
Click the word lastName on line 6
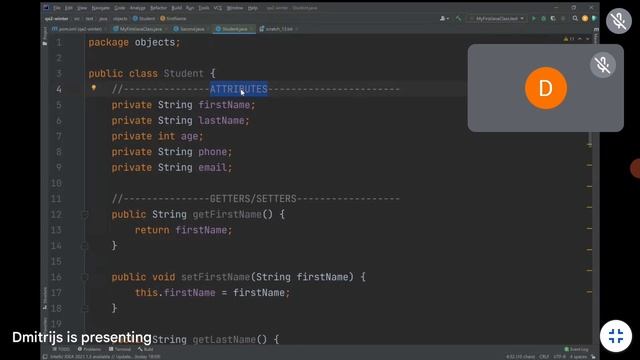(222, 120)
